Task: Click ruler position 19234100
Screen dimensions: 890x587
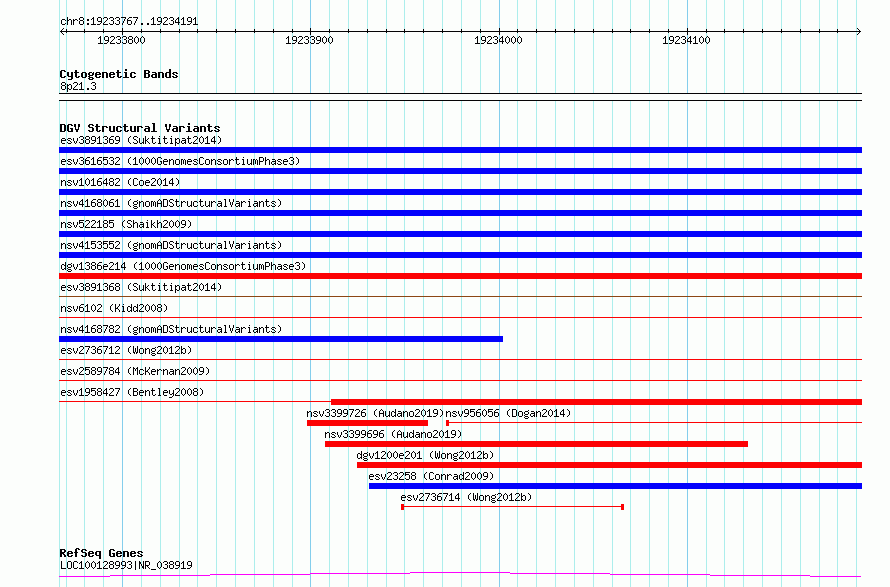Action: (x=686, y=40)
